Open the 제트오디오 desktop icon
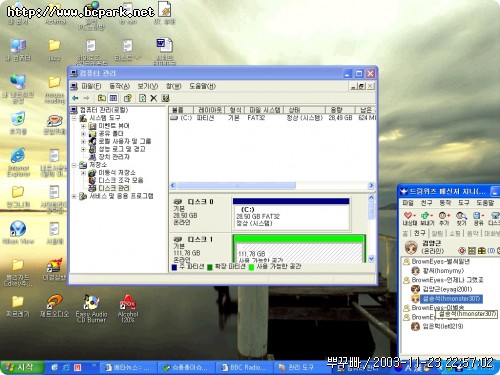 (x=54, y=306)
